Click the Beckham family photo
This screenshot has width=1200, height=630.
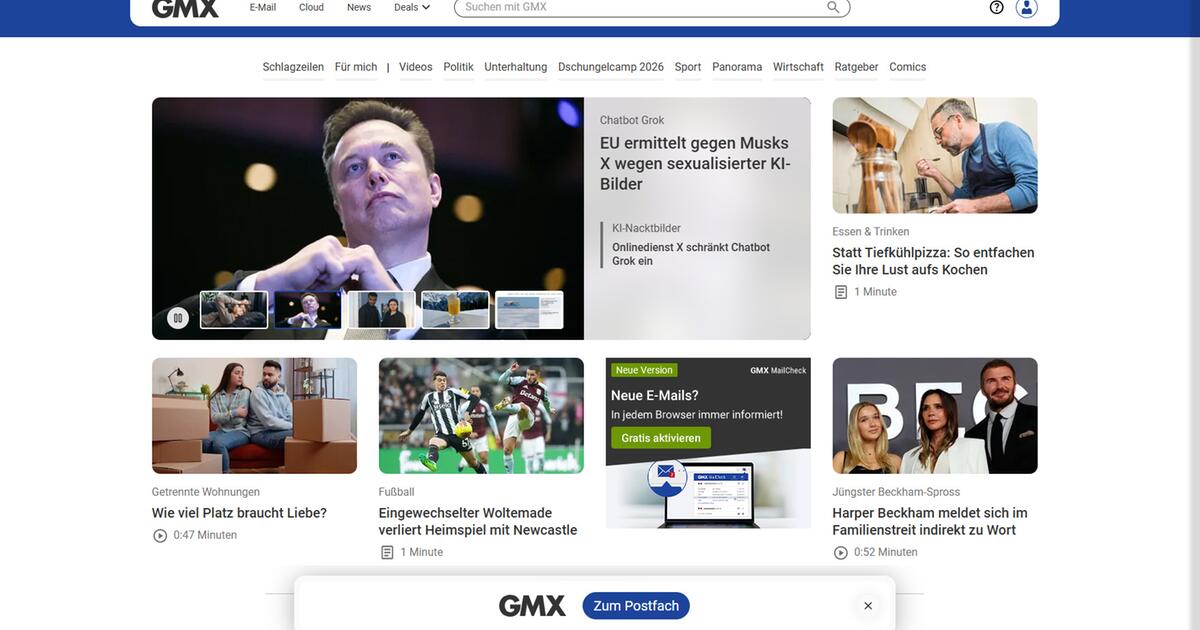(x=935, y=416)
